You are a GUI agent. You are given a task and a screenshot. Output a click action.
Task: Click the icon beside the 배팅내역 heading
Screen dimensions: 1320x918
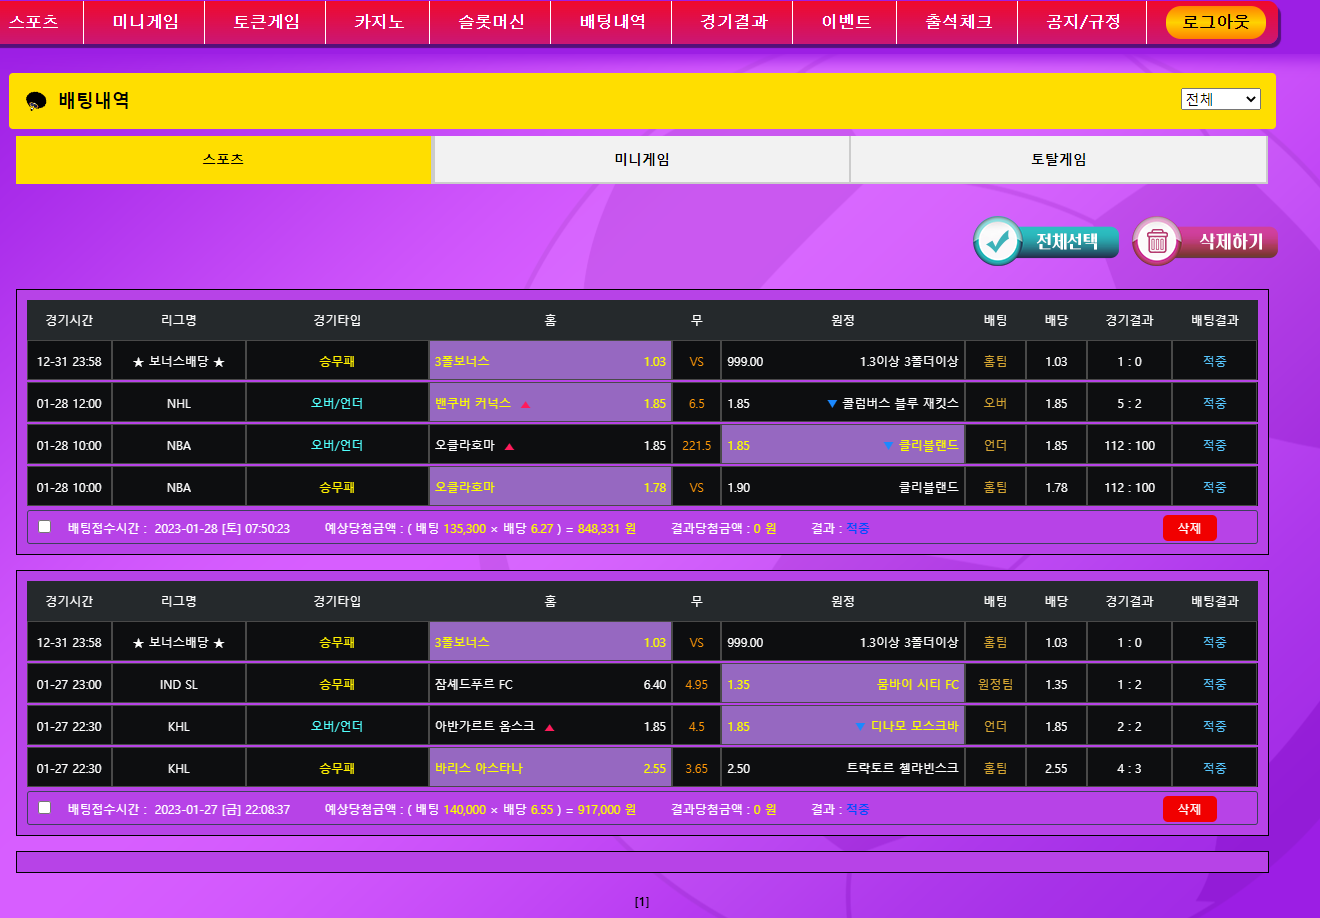tap(37, 101)
